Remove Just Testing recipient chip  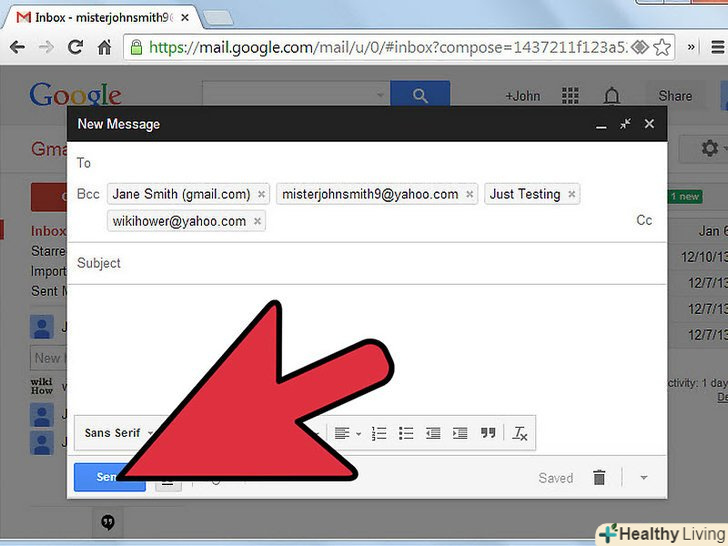(572, 195)
